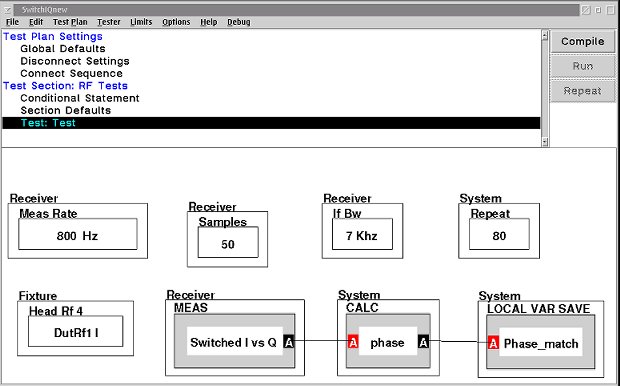The image size is (620, 386).
Task: Click the red A input port on Phase_match
Action: 493,343
